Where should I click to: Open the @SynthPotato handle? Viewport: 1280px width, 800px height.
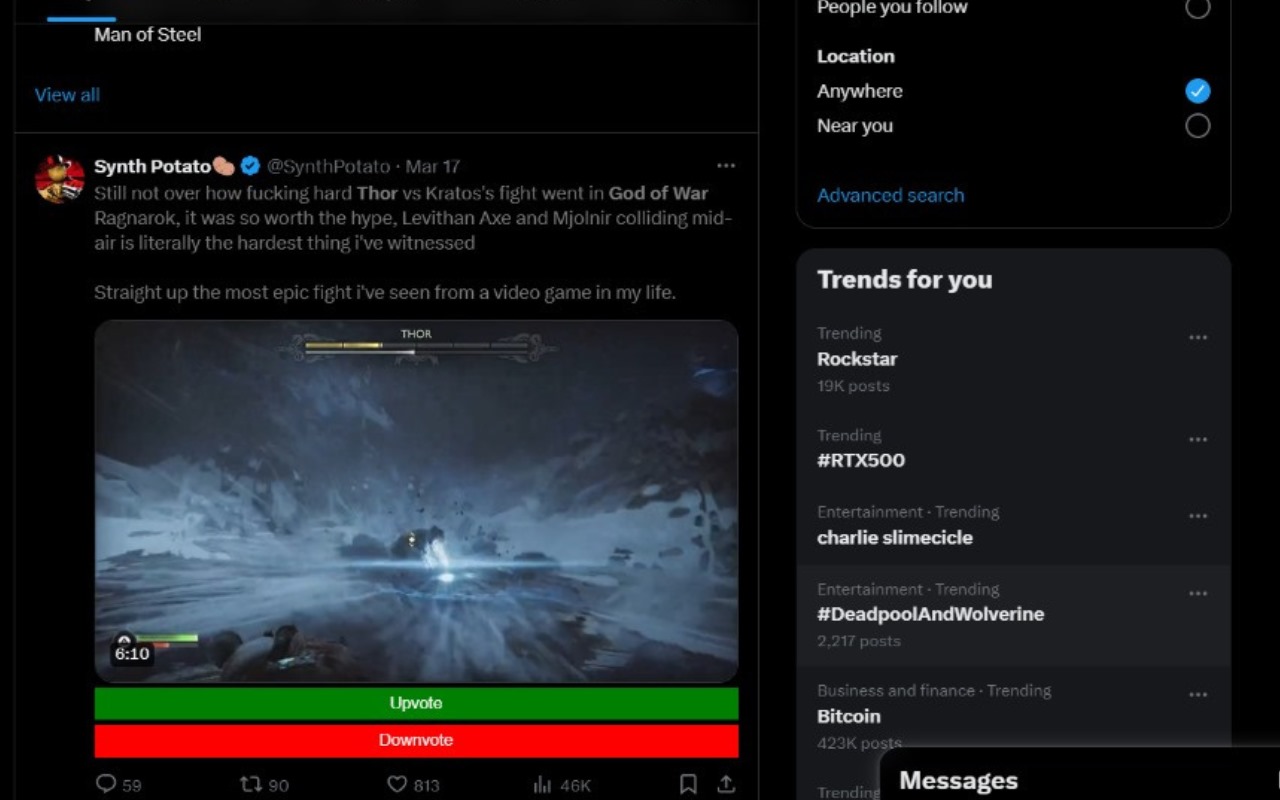328,166
